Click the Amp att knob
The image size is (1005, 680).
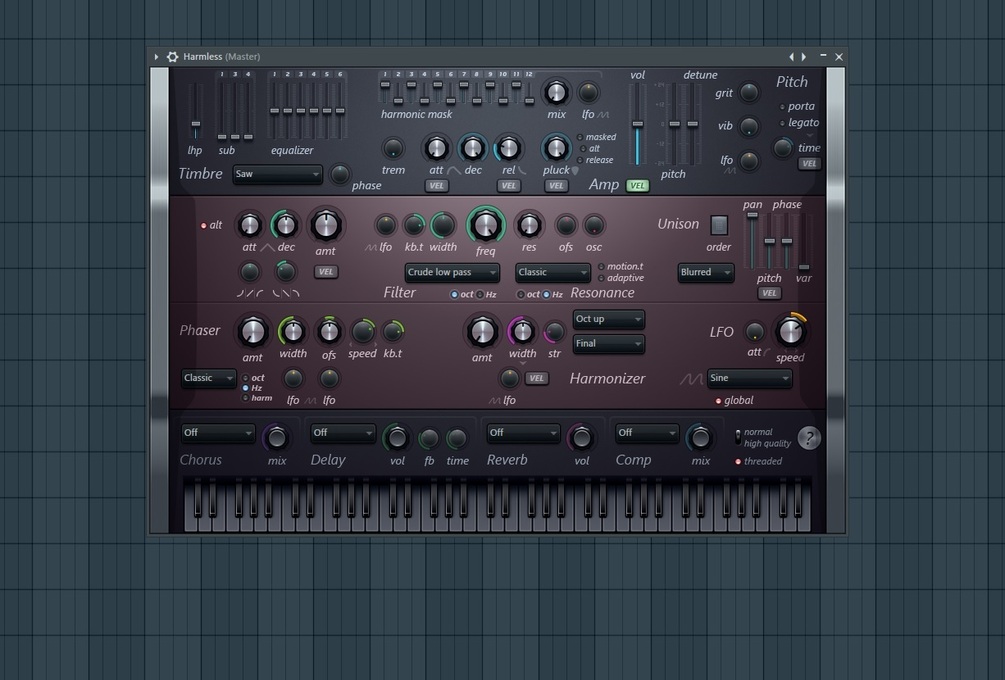(x=436, y=148)
